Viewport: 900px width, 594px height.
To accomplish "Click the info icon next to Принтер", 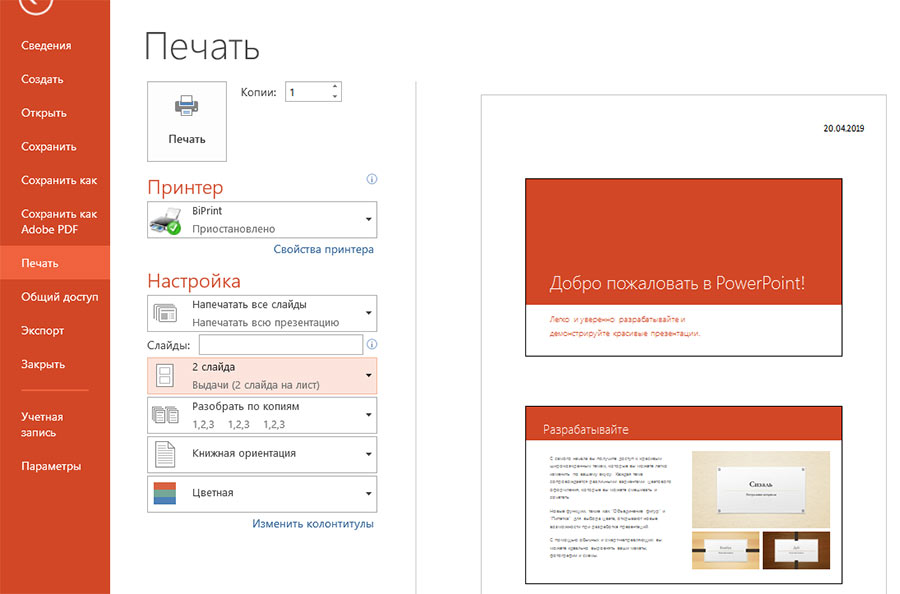I will click(371, 180).
